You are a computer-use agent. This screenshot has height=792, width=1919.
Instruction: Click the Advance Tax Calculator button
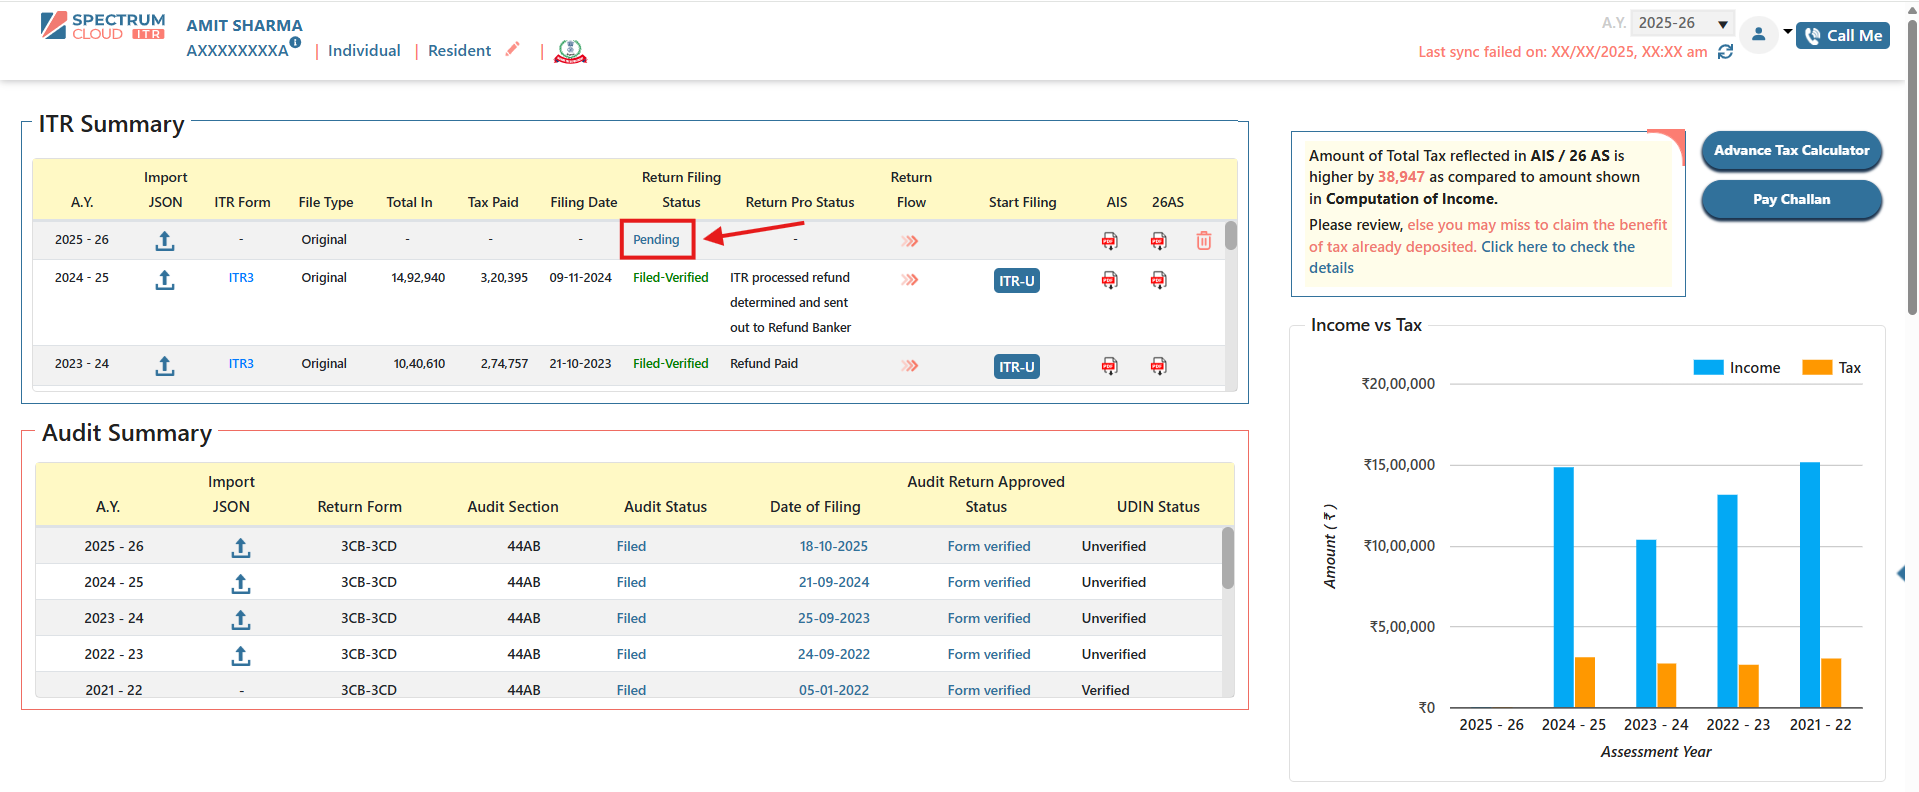[1790, 151]
